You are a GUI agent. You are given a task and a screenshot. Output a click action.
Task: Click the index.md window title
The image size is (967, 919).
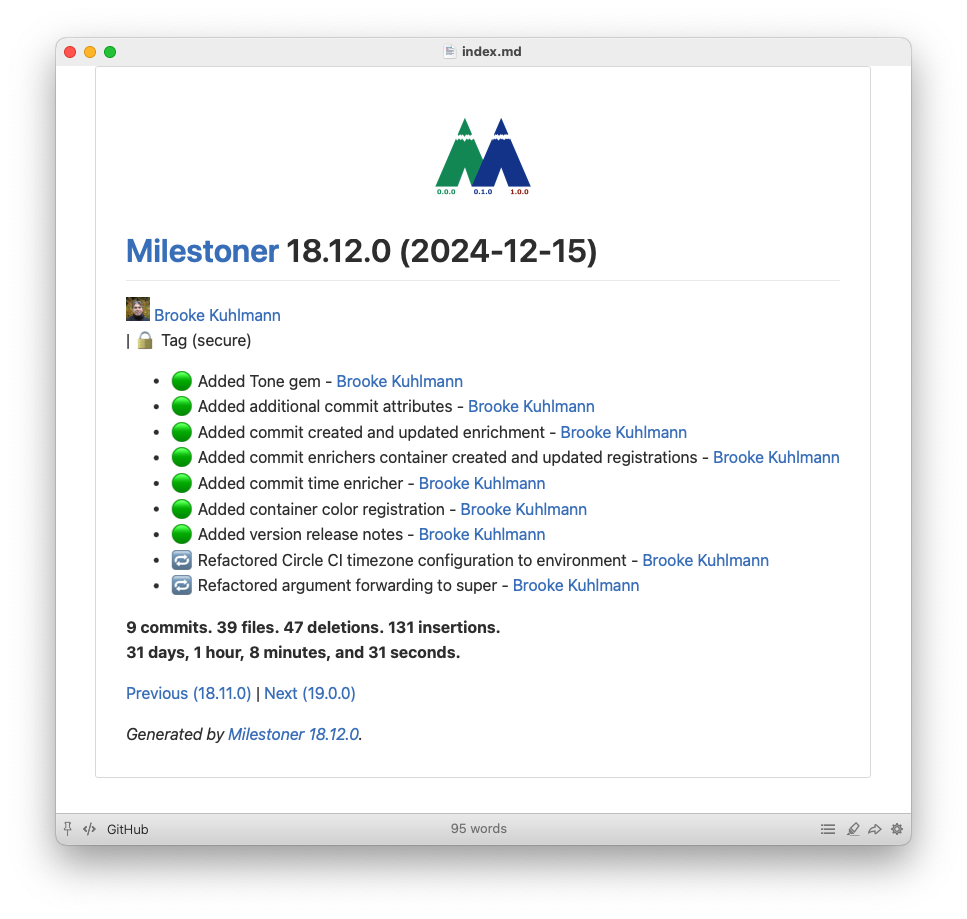[492, 52]
